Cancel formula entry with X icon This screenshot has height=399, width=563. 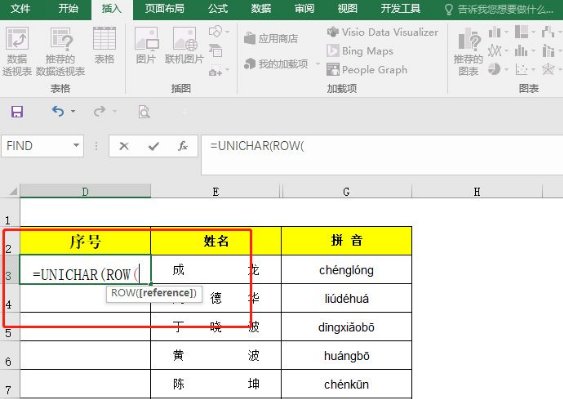124,146
